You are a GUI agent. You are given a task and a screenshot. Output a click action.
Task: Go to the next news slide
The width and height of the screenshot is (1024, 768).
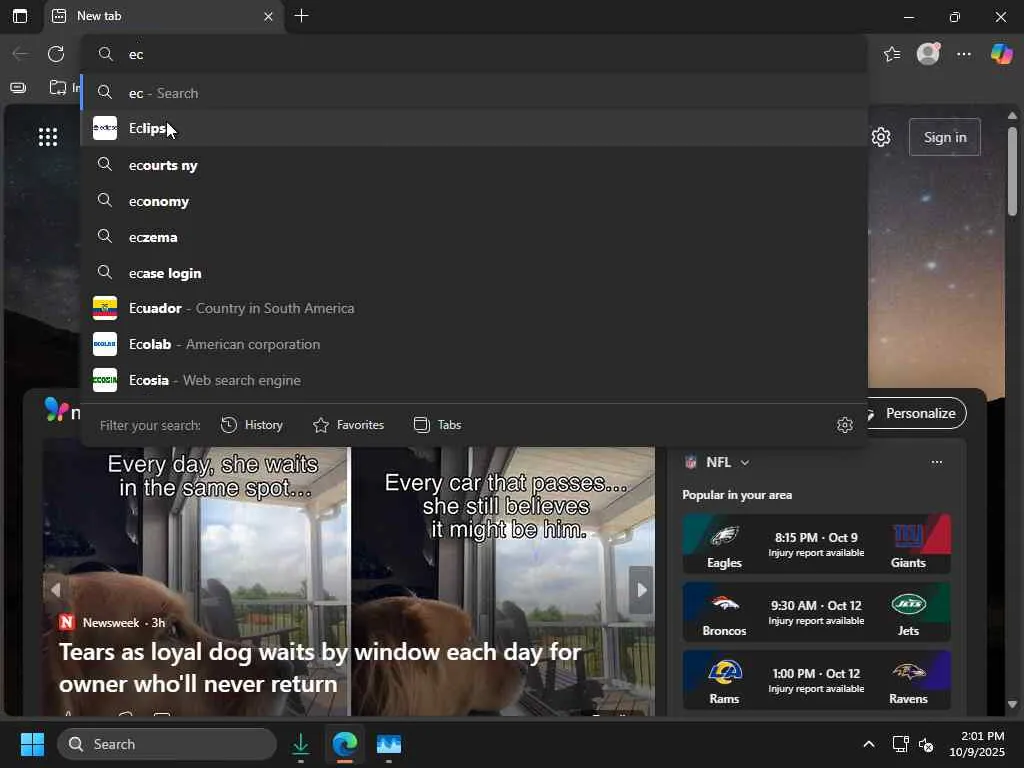(x=641, y=590)
